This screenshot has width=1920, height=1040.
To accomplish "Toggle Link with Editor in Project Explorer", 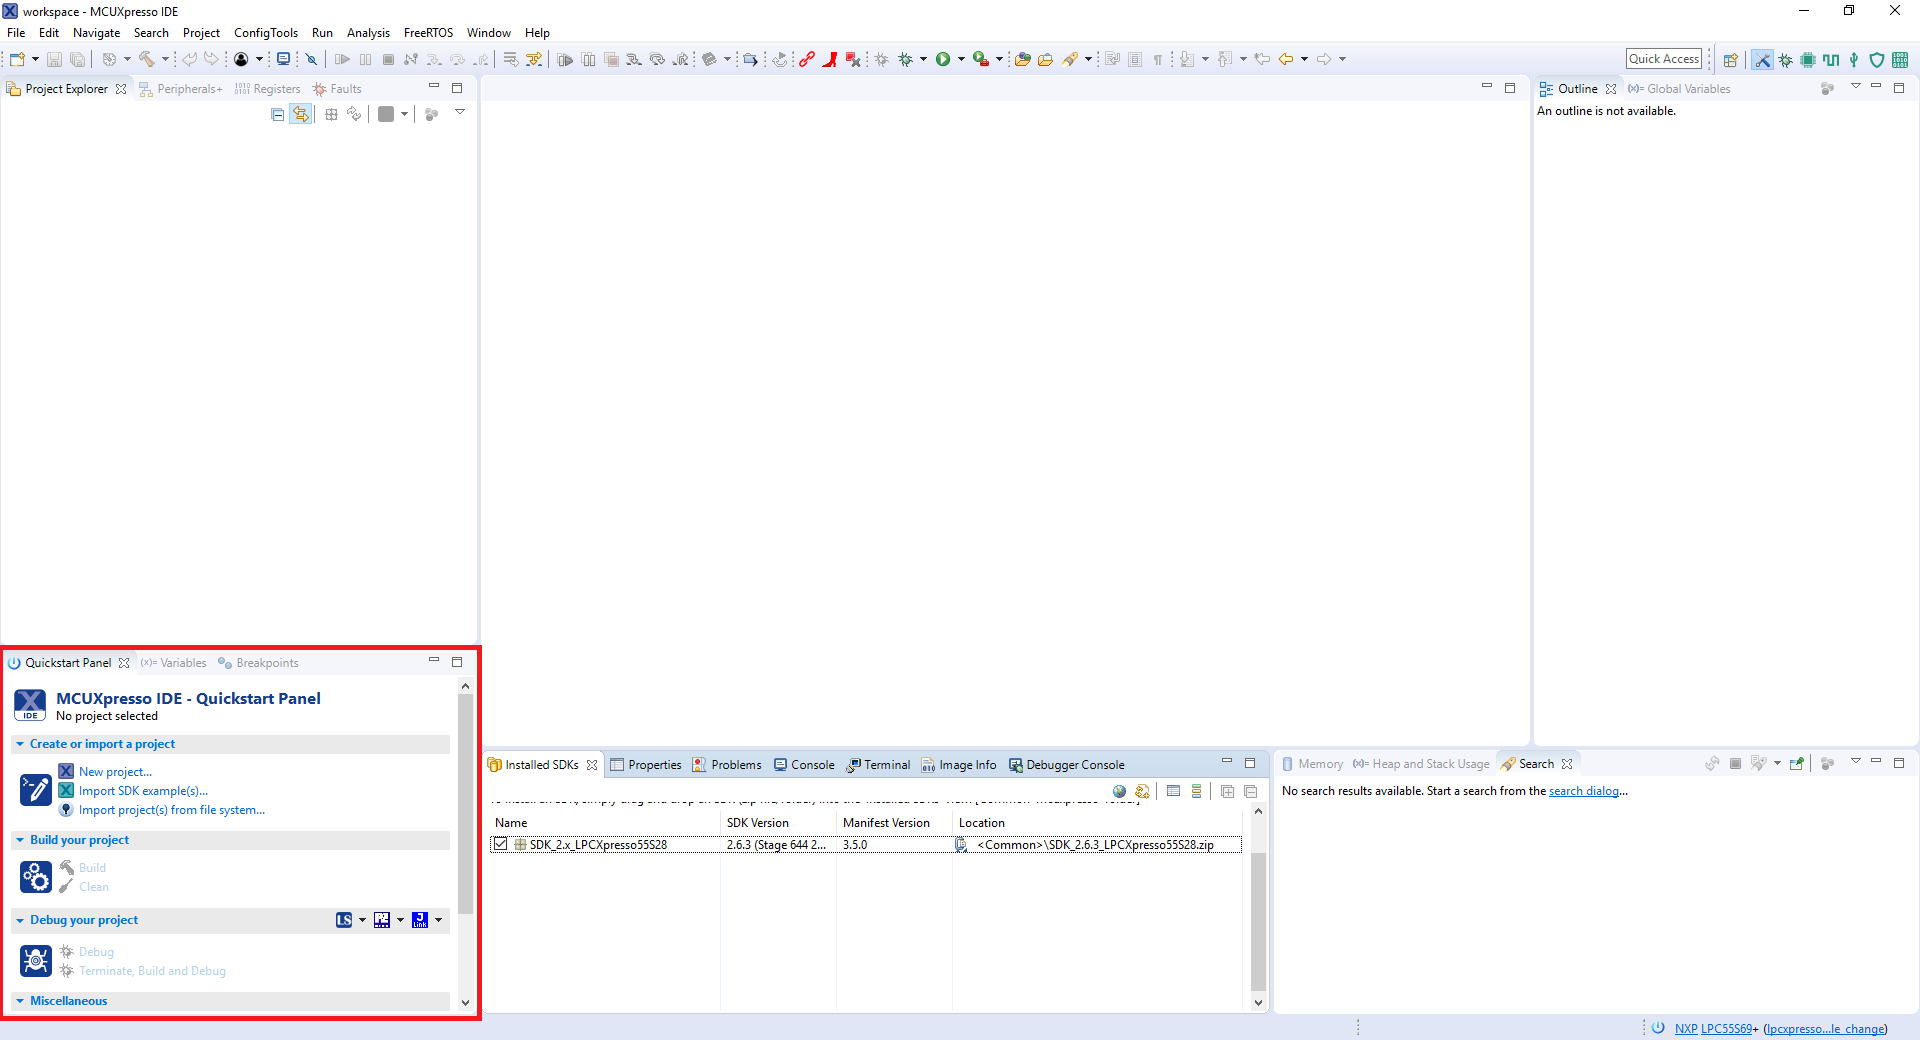I will 300,115.
